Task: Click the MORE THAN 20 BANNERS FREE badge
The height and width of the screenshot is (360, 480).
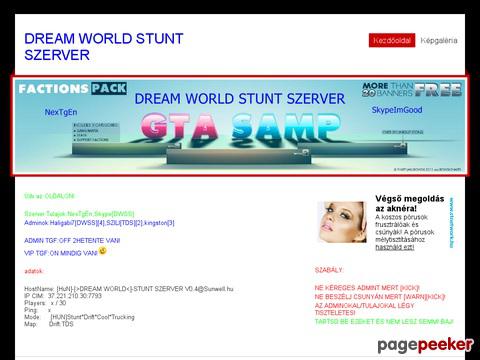Action: (x=412, y=89)
